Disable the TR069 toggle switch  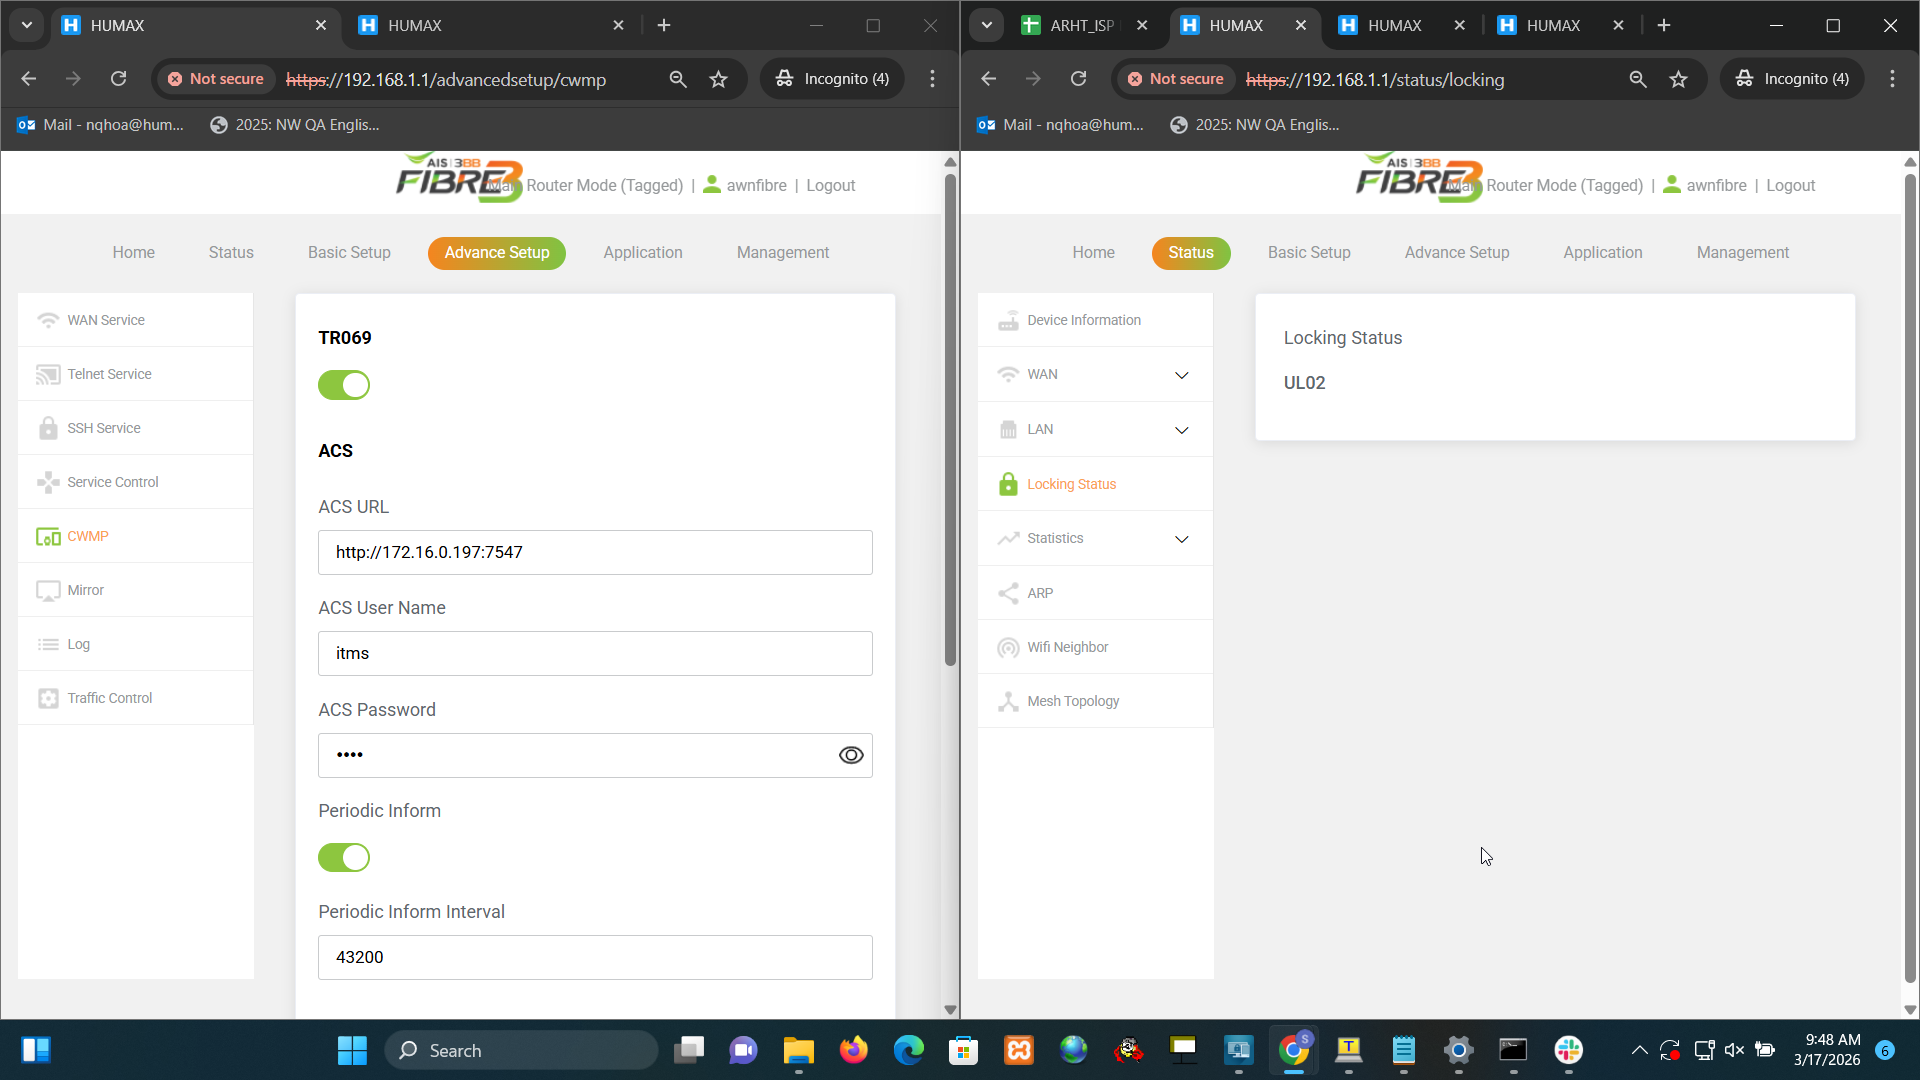click(344, 385)
